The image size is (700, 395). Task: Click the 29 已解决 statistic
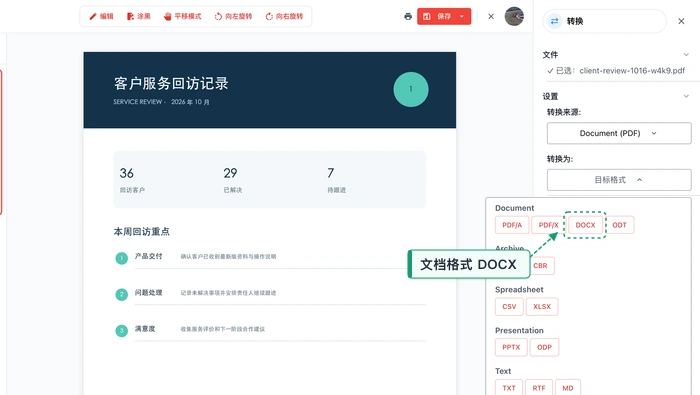pos(233,180)
